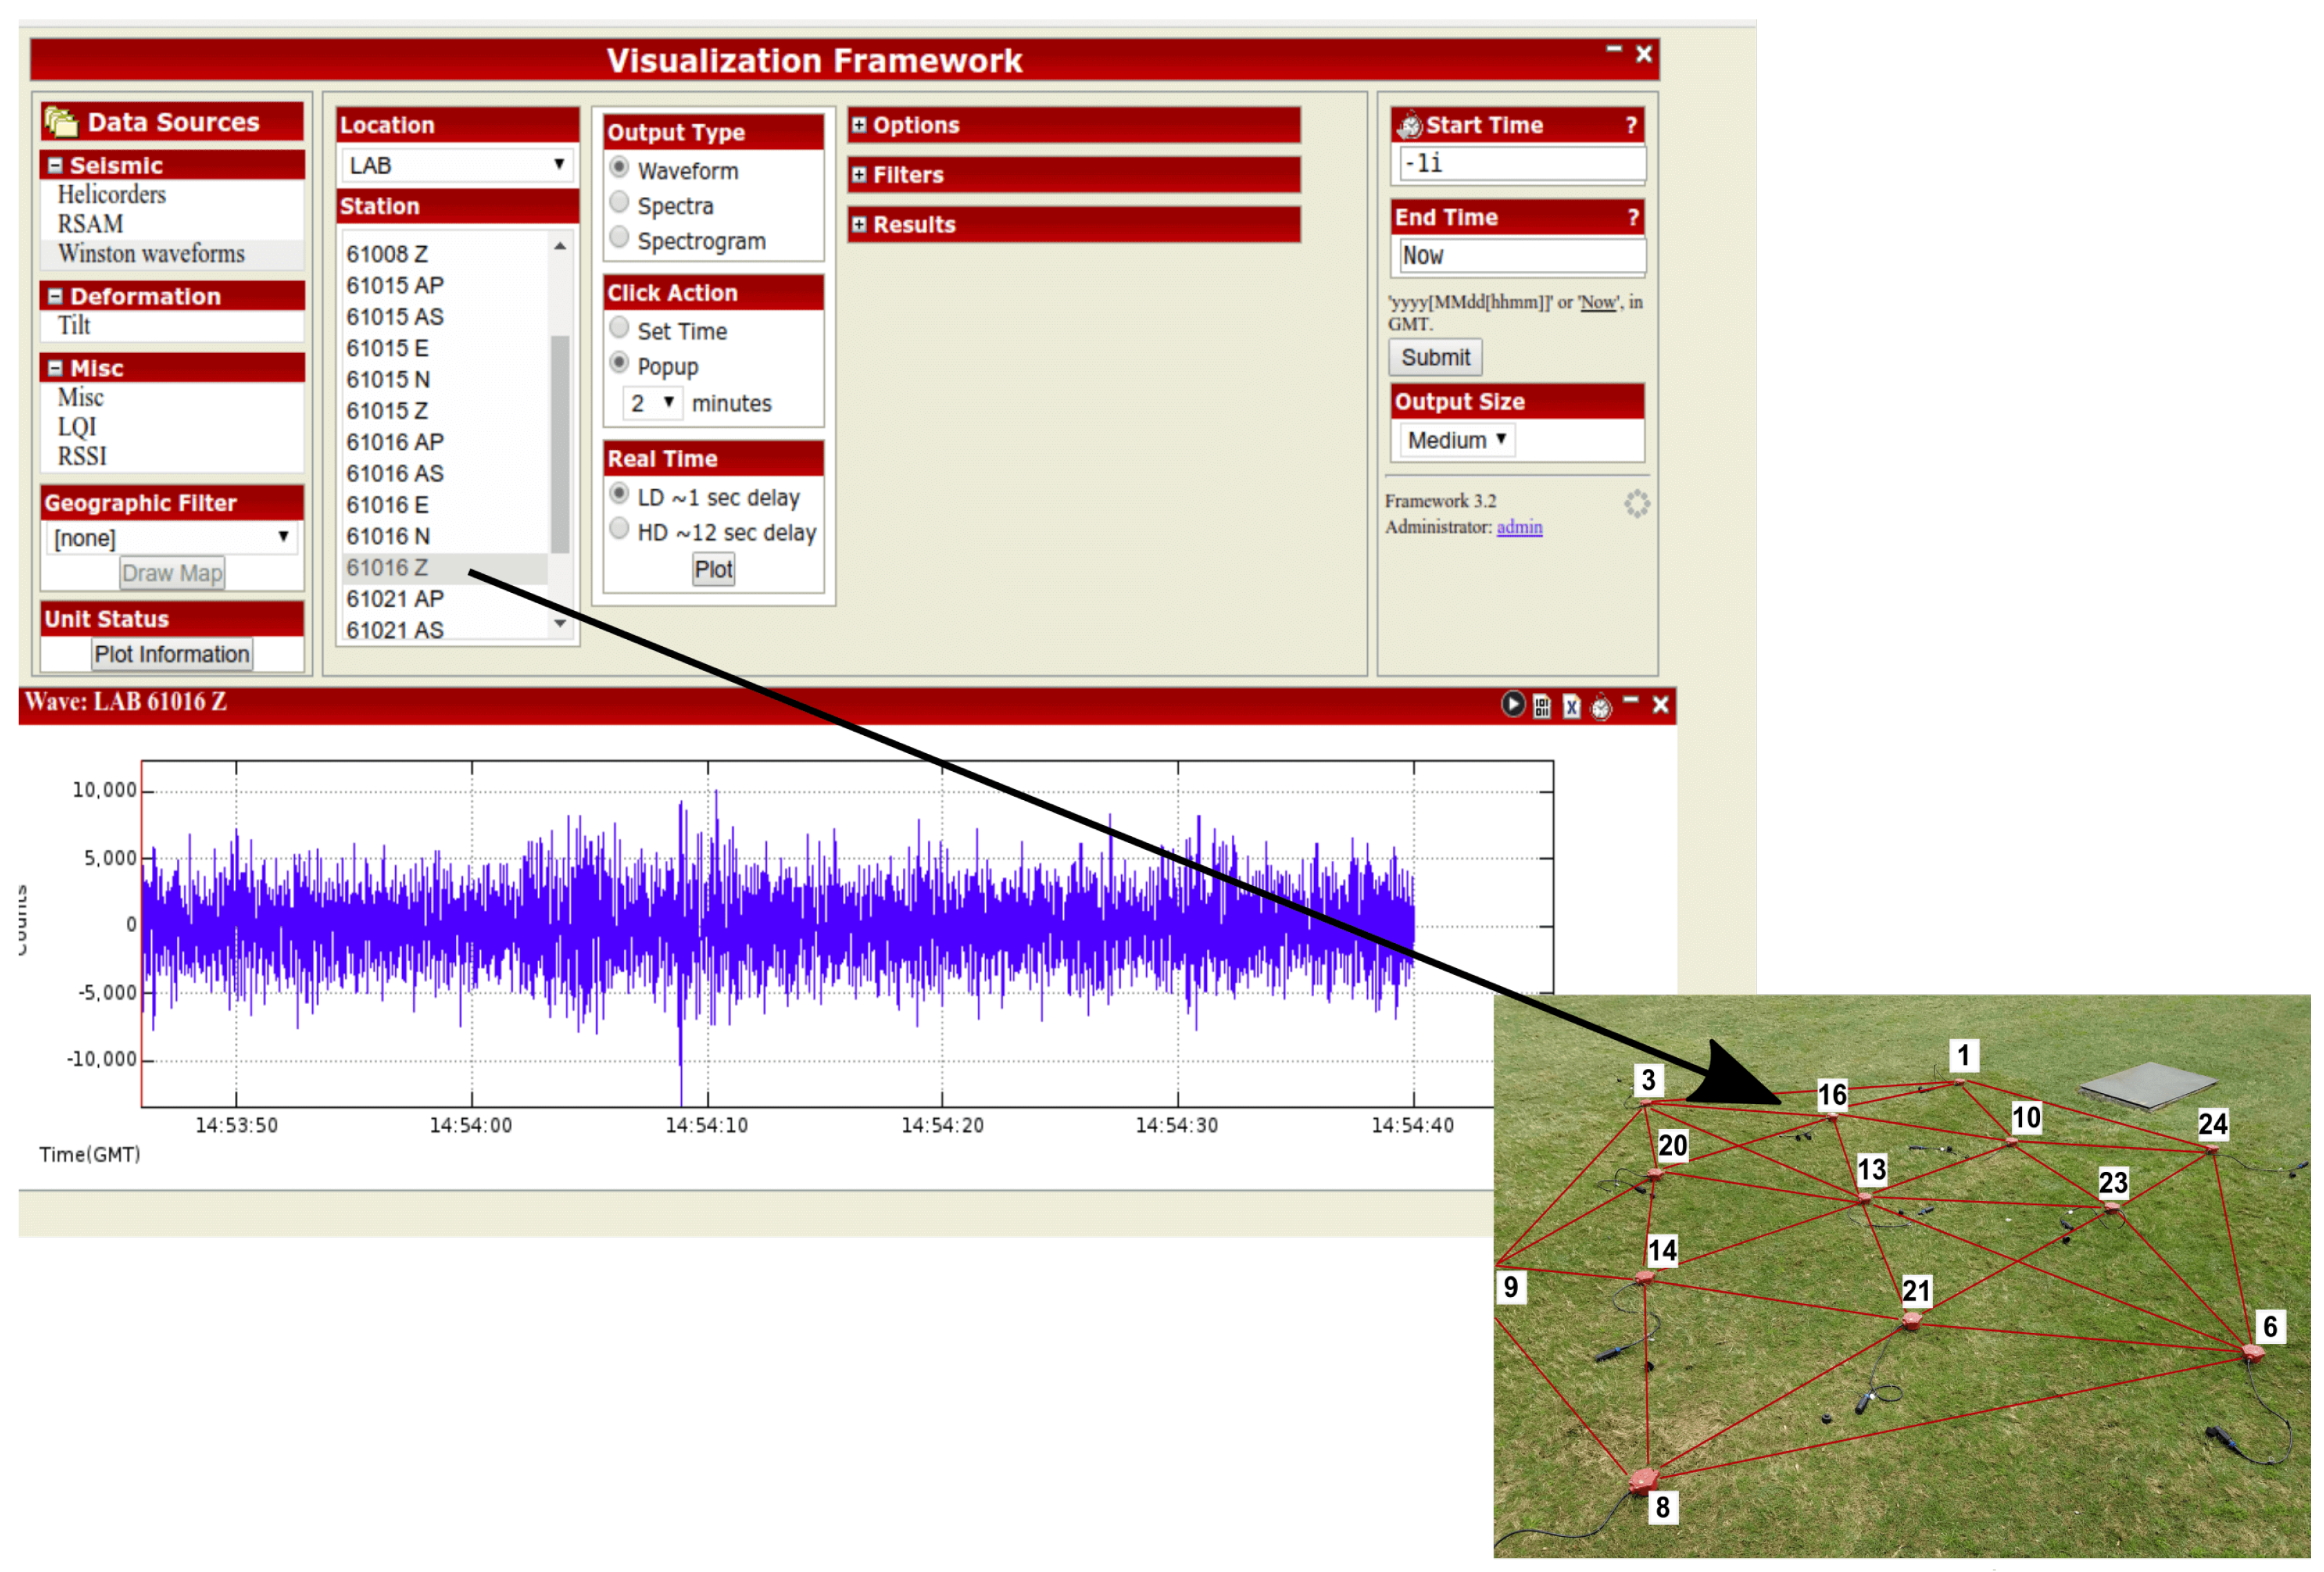The height and width of the screenshot is (1572, 2324).
Task: Select the Set Time click action
Action: pyautogui.click(x=619, y=328)
